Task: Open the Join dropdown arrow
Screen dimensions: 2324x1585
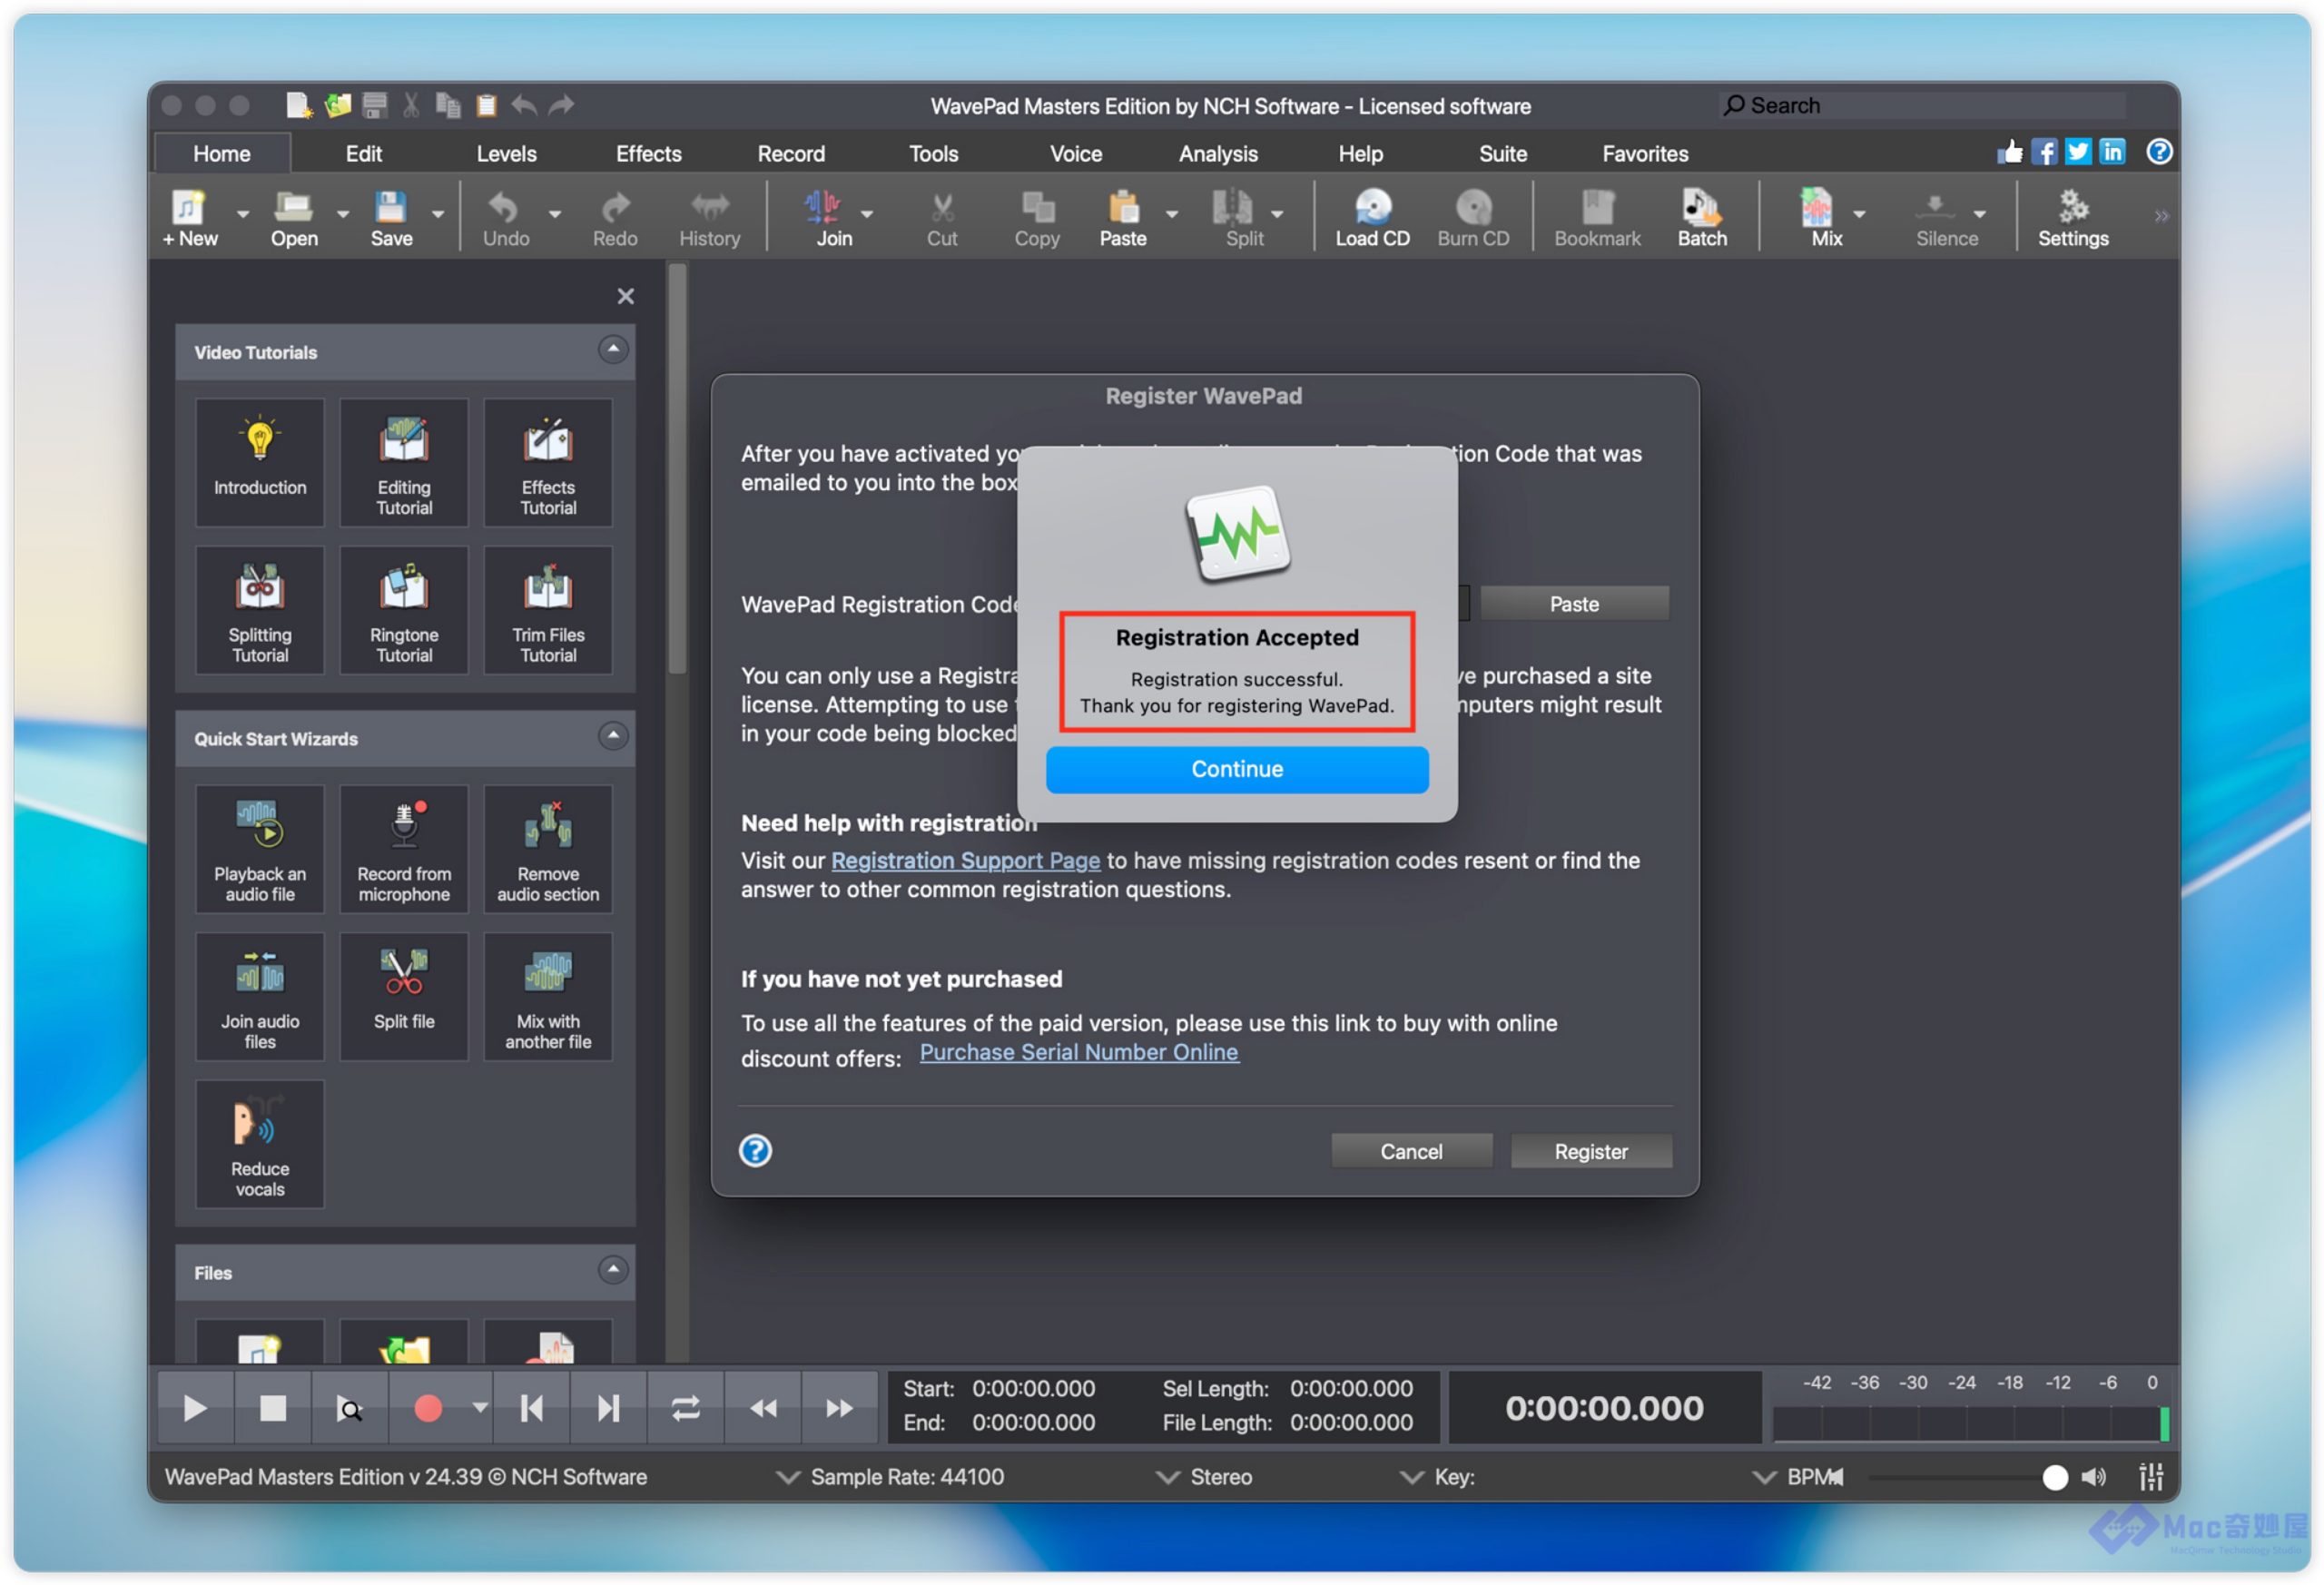Action: click(x=867, y=214)
